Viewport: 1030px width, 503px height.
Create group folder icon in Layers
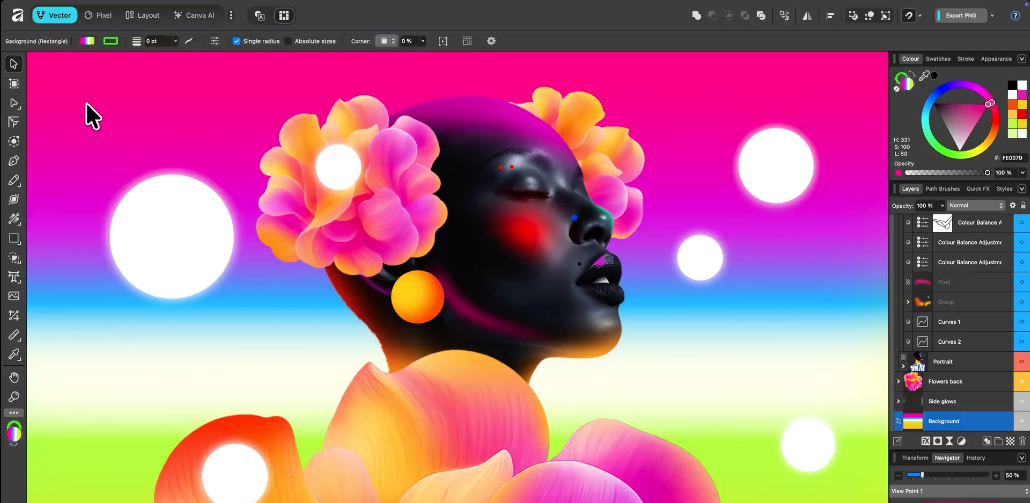coord(998,441)
